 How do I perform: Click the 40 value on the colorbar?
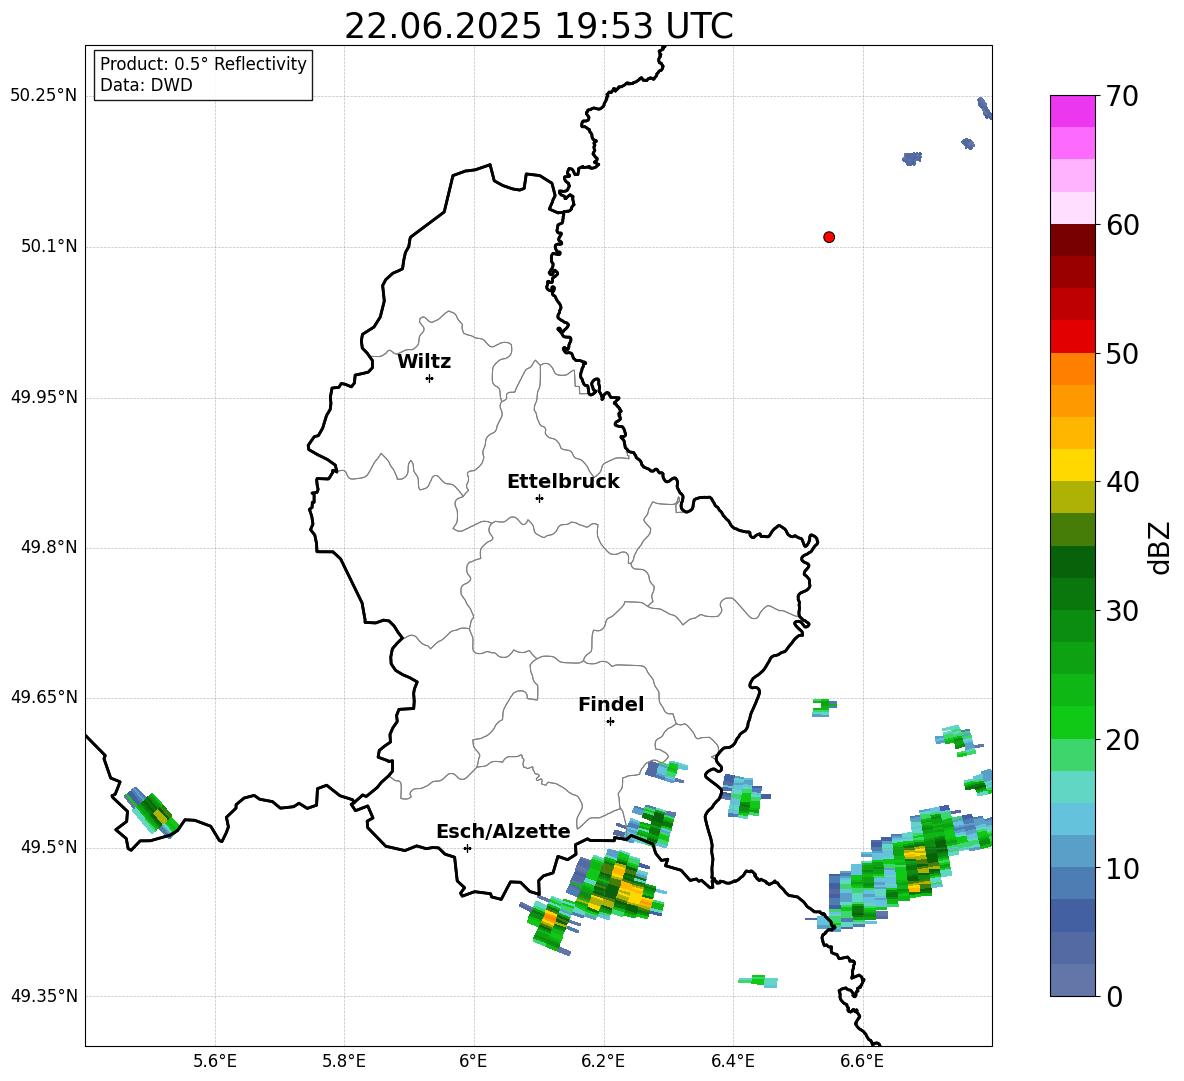tap(1122, 482)
